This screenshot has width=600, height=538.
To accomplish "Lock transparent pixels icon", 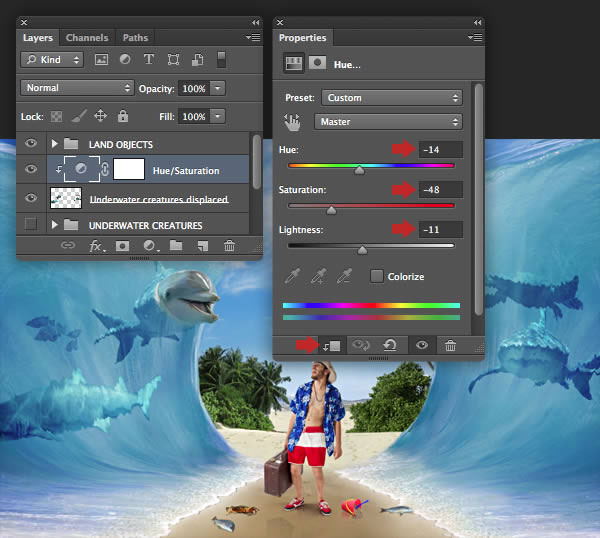I will pos(56,116).
